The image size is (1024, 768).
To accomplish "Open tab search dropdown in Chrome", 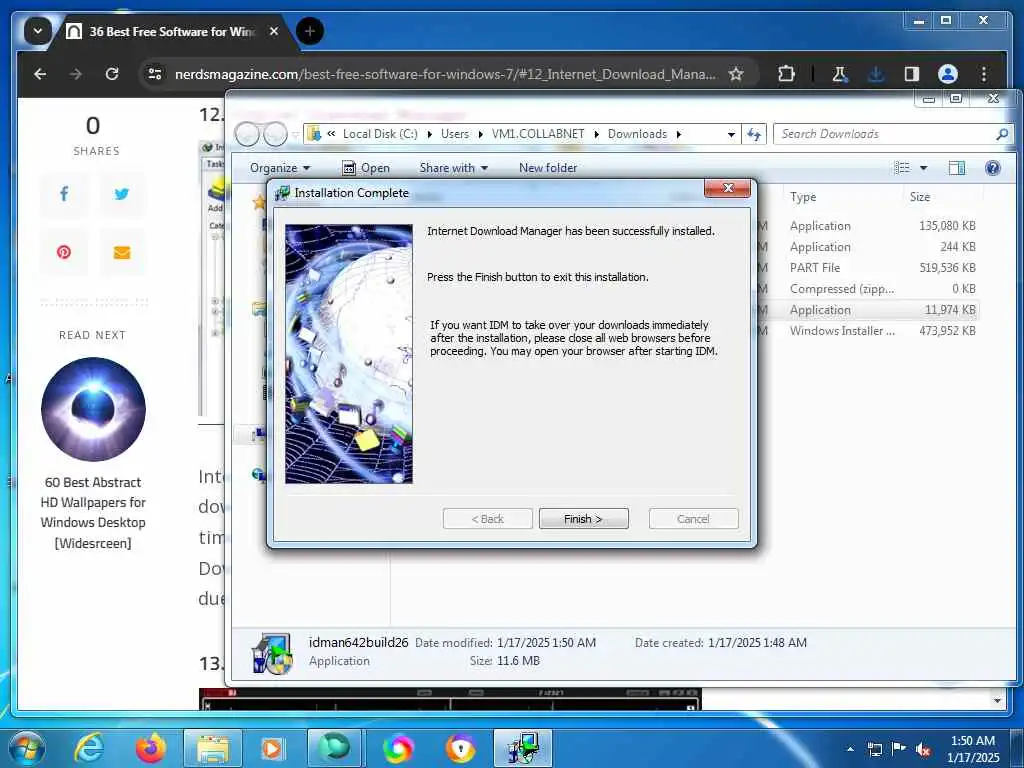I will coord(38,31).
